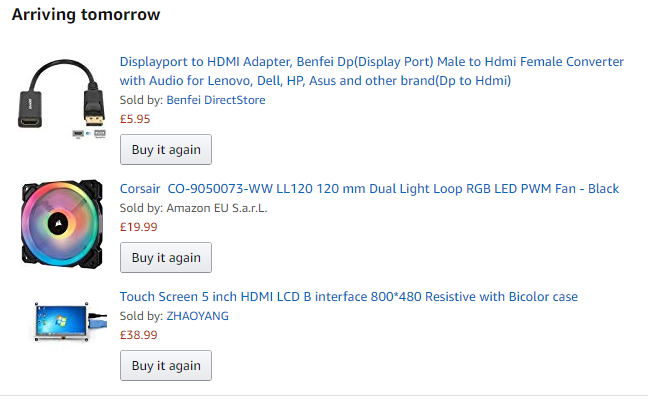Open the Touch Screen 5 inch HDMI LCD link

[348, 297]
